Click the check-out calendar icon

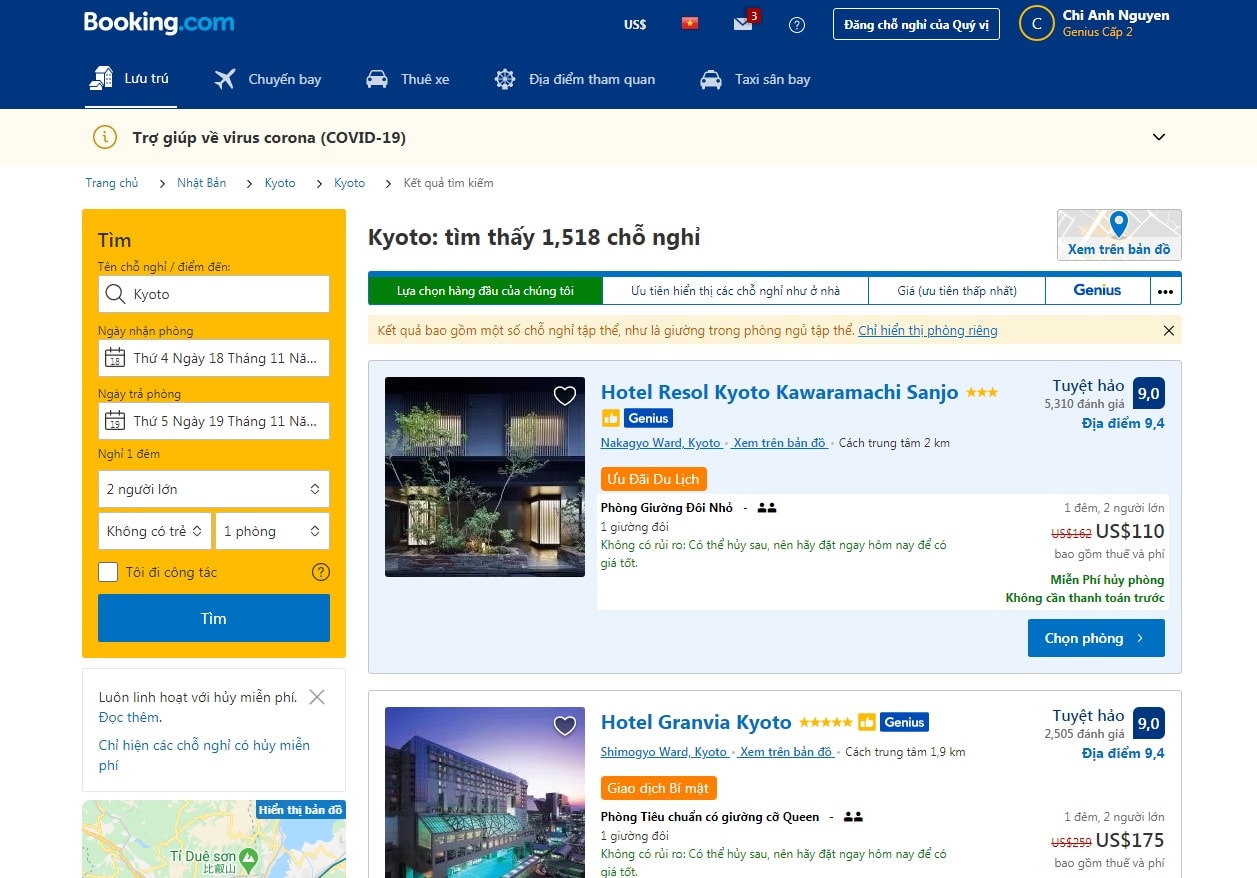(115, 421)
